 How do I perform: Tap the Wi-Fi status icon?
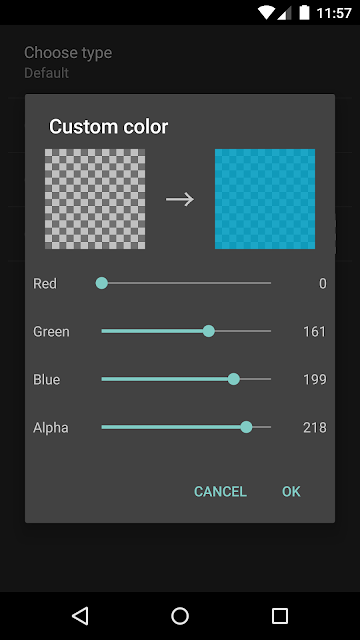(267, 13)
